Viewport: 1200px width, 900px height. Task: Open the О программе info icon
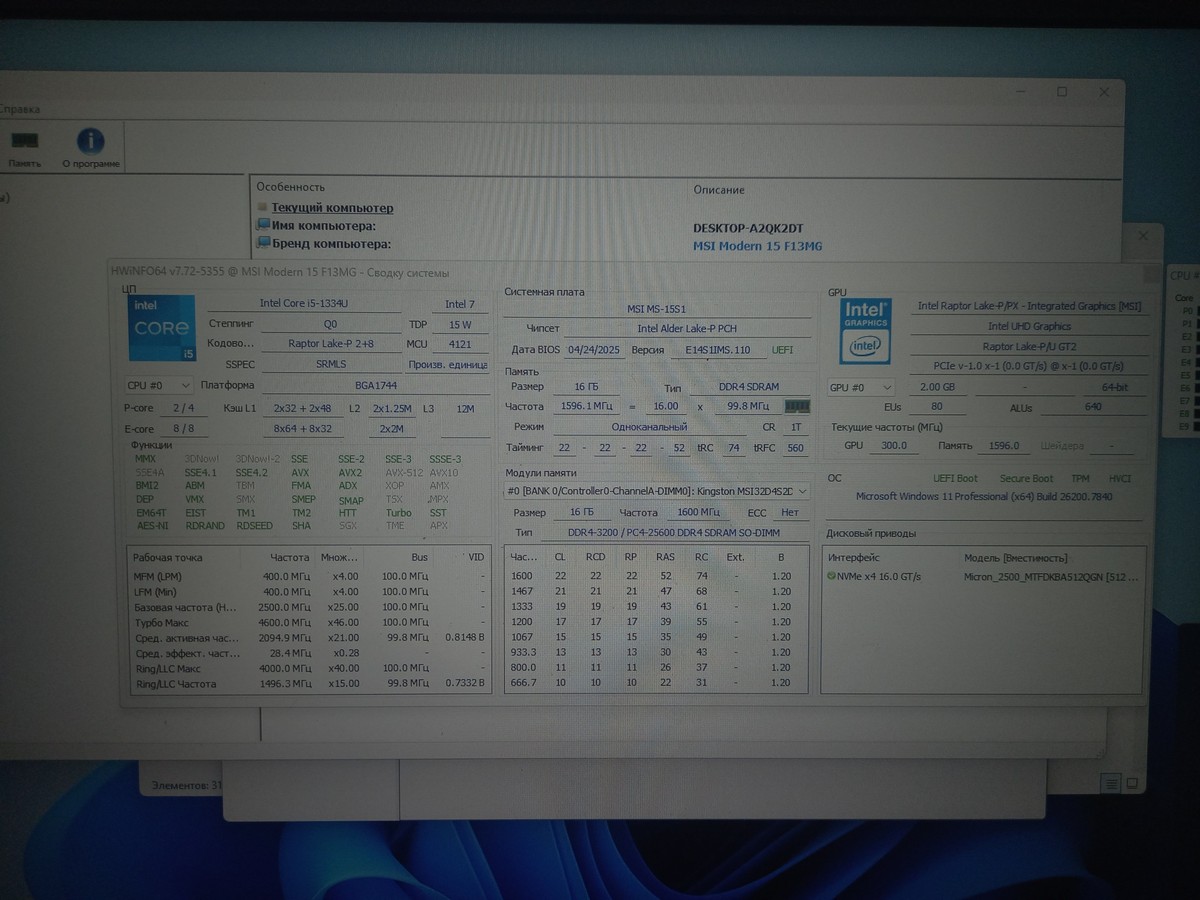click(x=90, y=150)
